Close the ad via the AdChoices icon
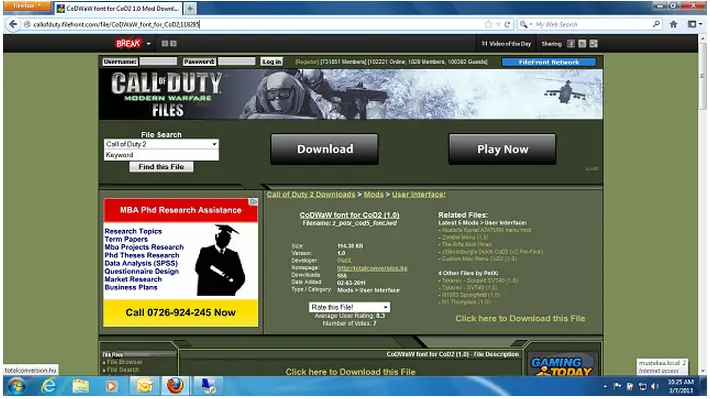This screenshot has width=710, height=399. 254,202
